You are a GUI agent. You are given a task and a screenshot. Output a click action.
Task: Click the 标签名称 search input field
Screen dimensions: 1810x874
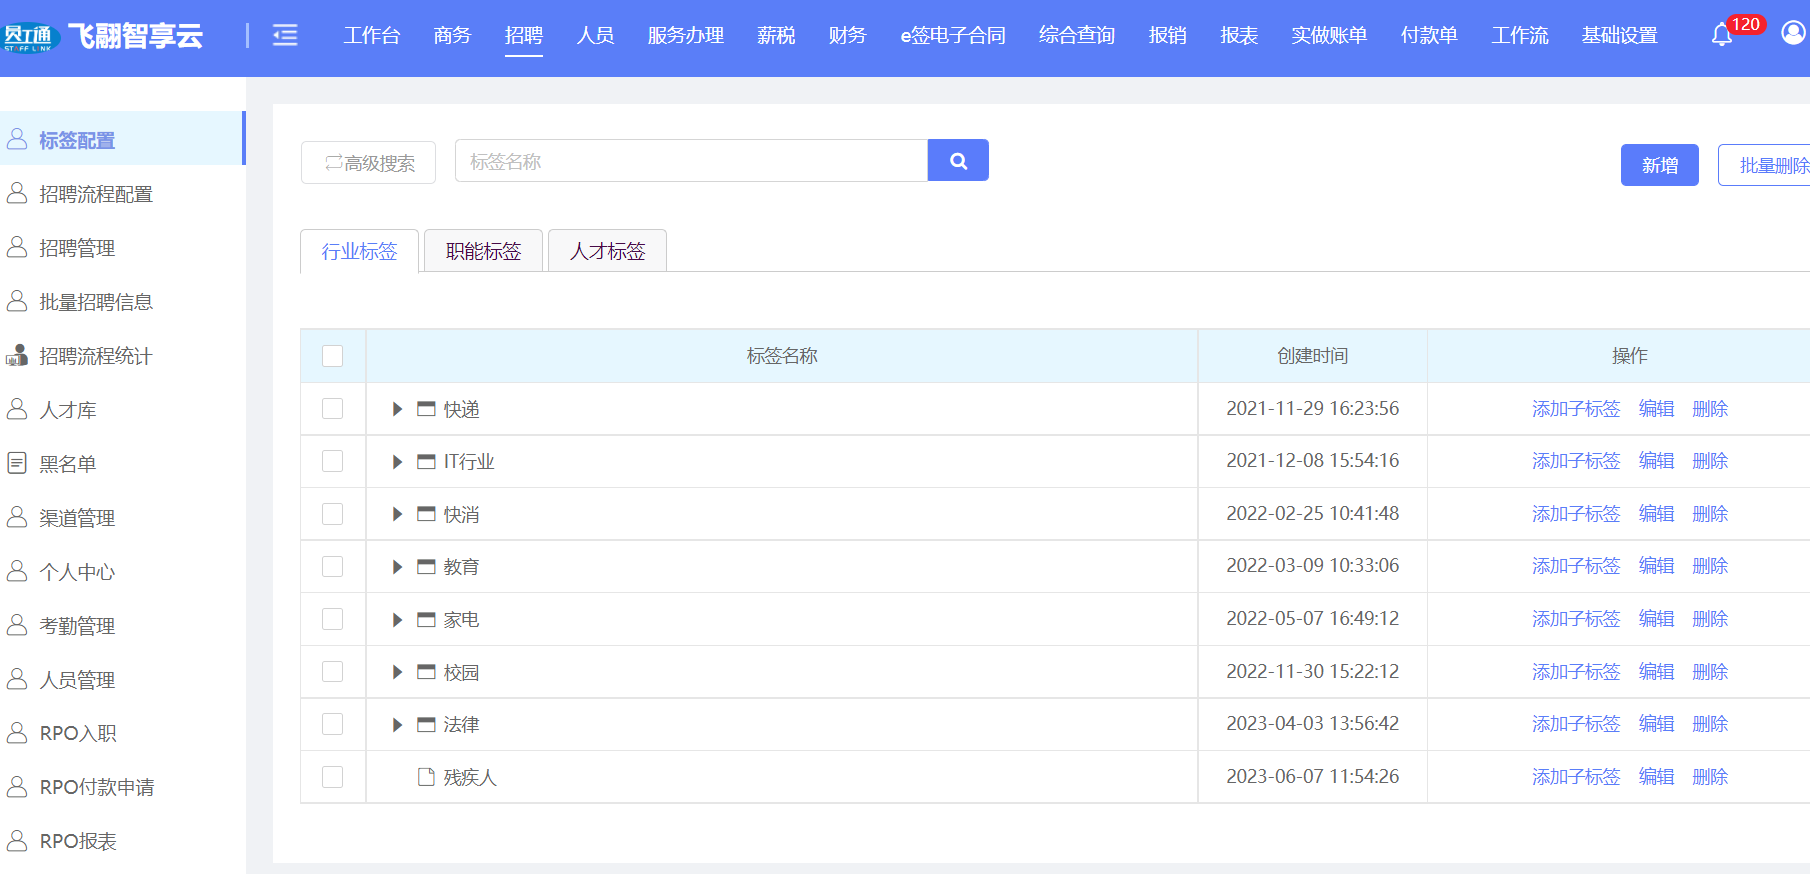[x=690, y=161]
